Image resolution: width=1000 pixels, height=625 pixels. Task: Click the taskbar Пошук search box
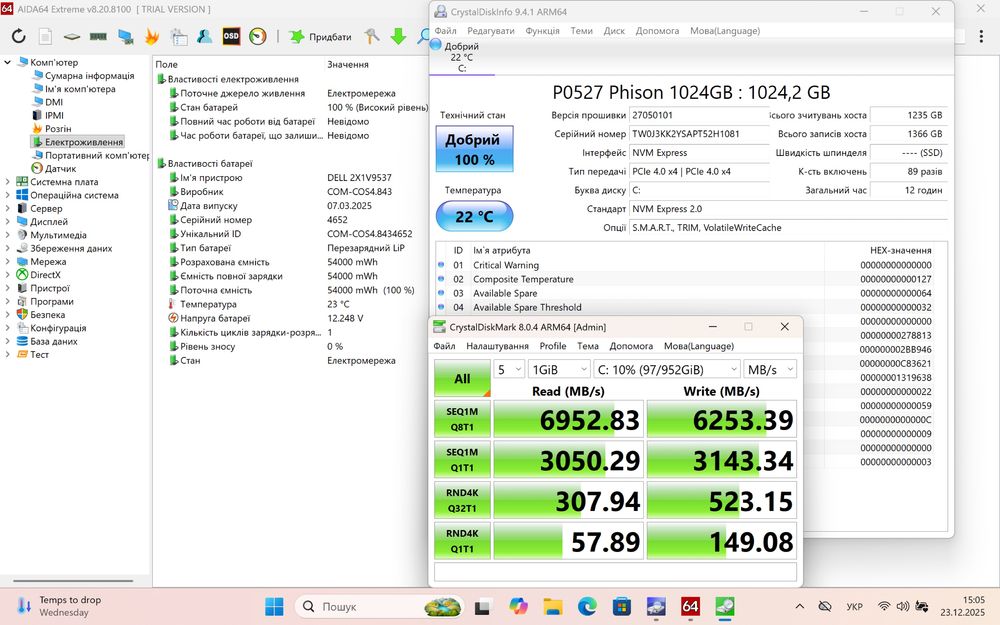(379, 606)
